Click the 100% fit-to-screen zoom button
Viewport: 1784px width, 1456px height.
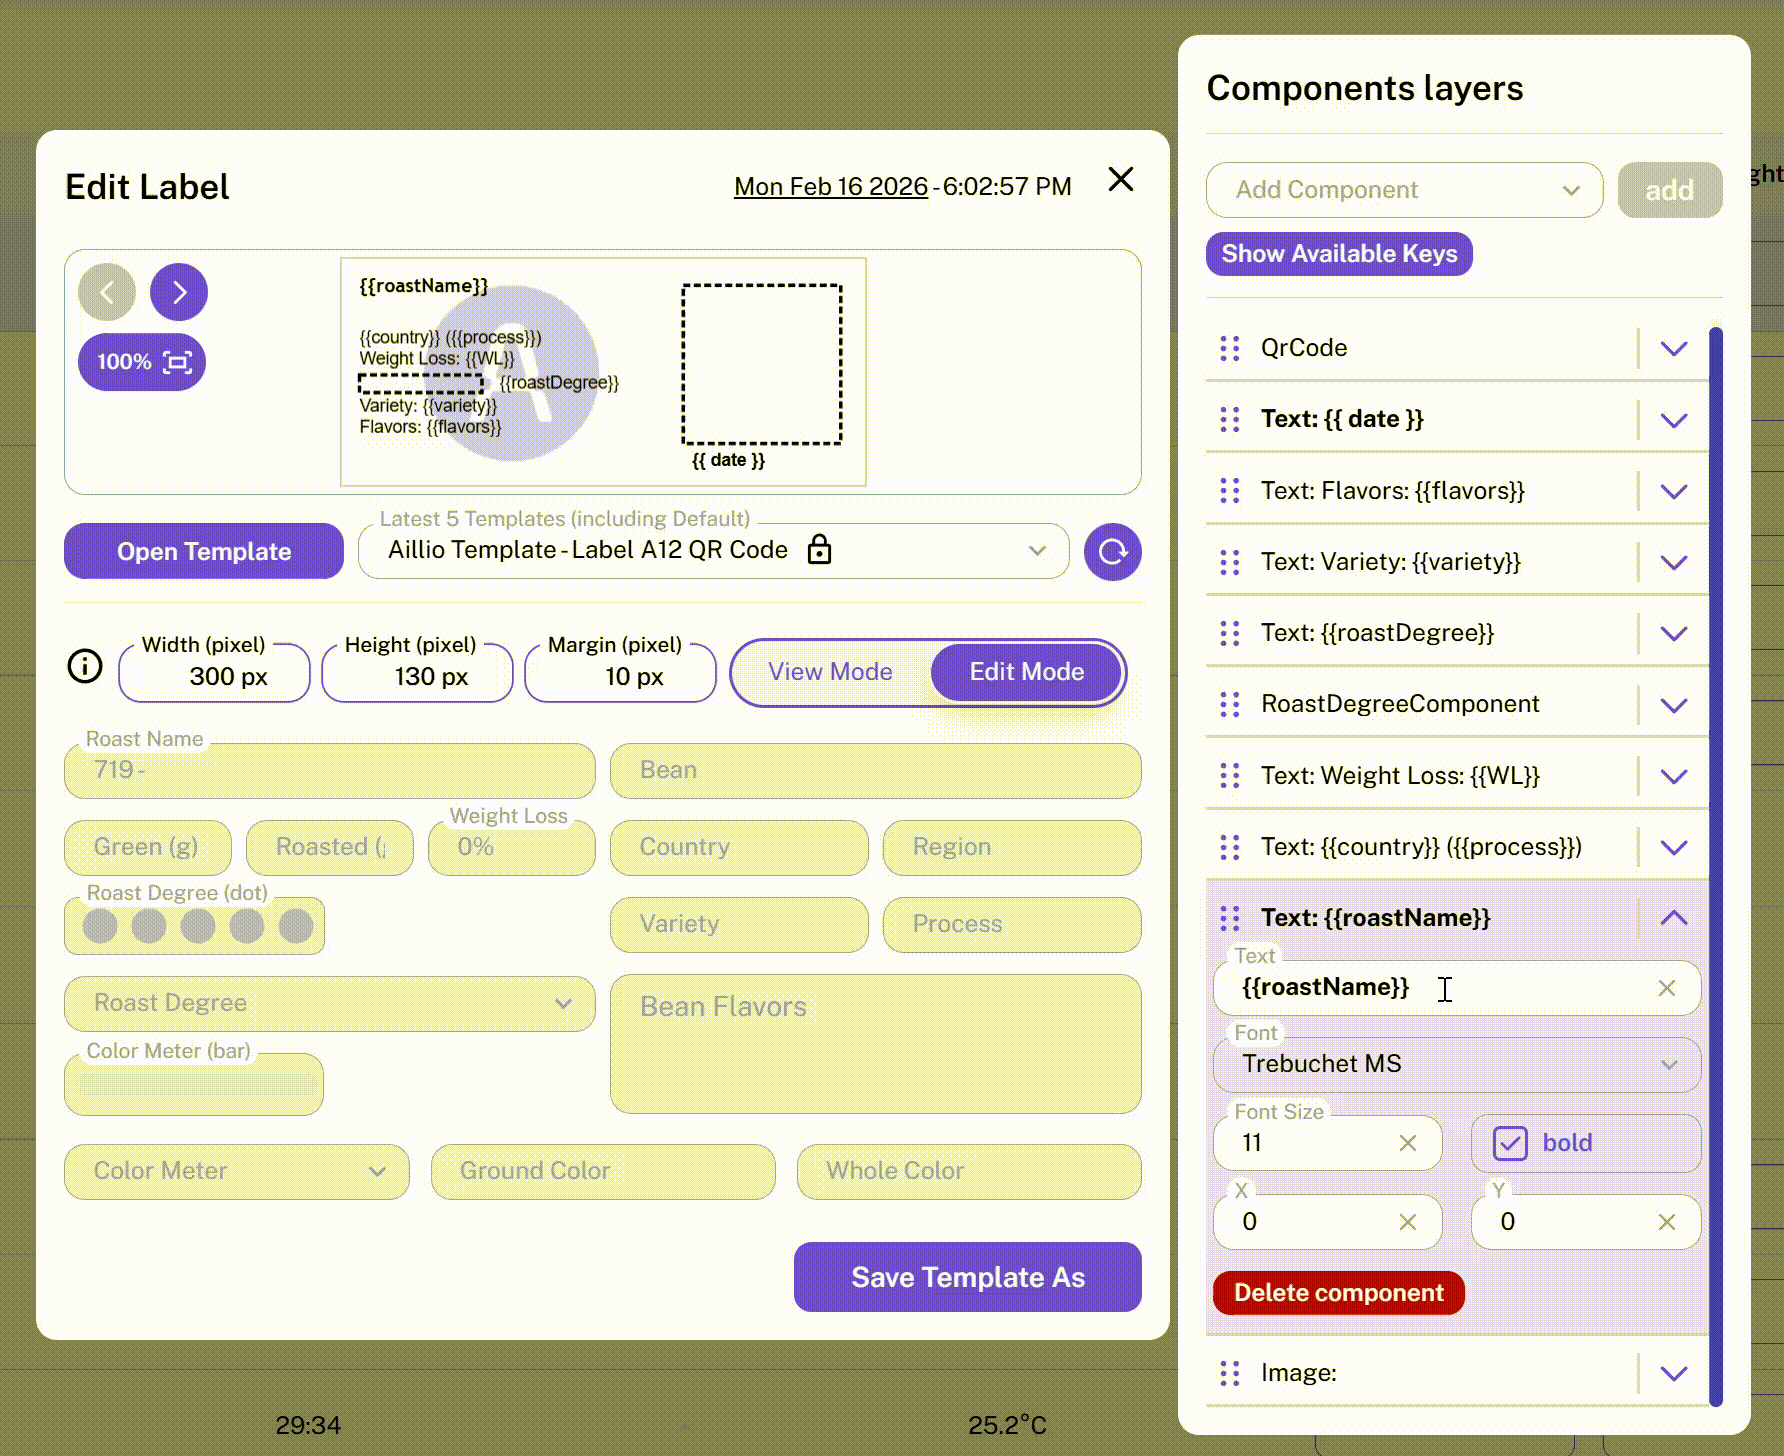[142, 362]
